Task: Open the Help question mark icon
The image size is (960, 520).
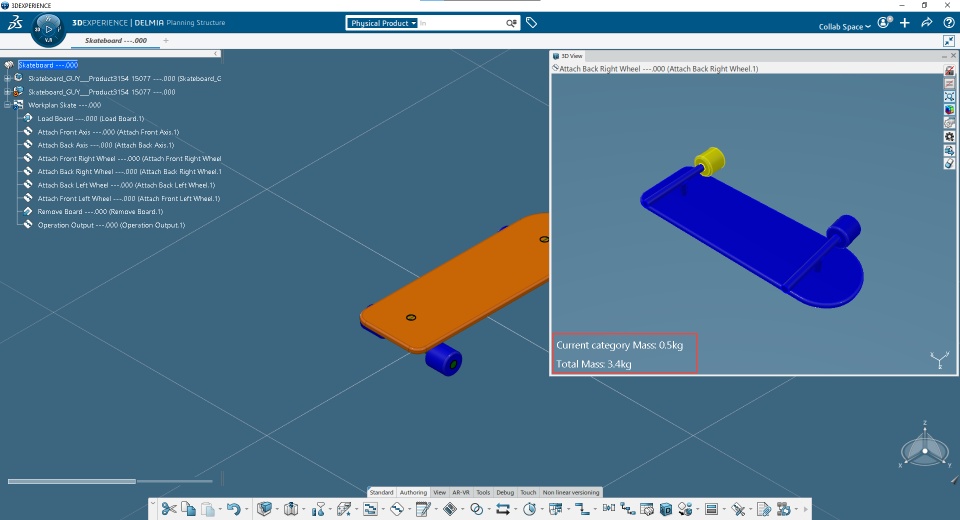Action: [948, 23]
